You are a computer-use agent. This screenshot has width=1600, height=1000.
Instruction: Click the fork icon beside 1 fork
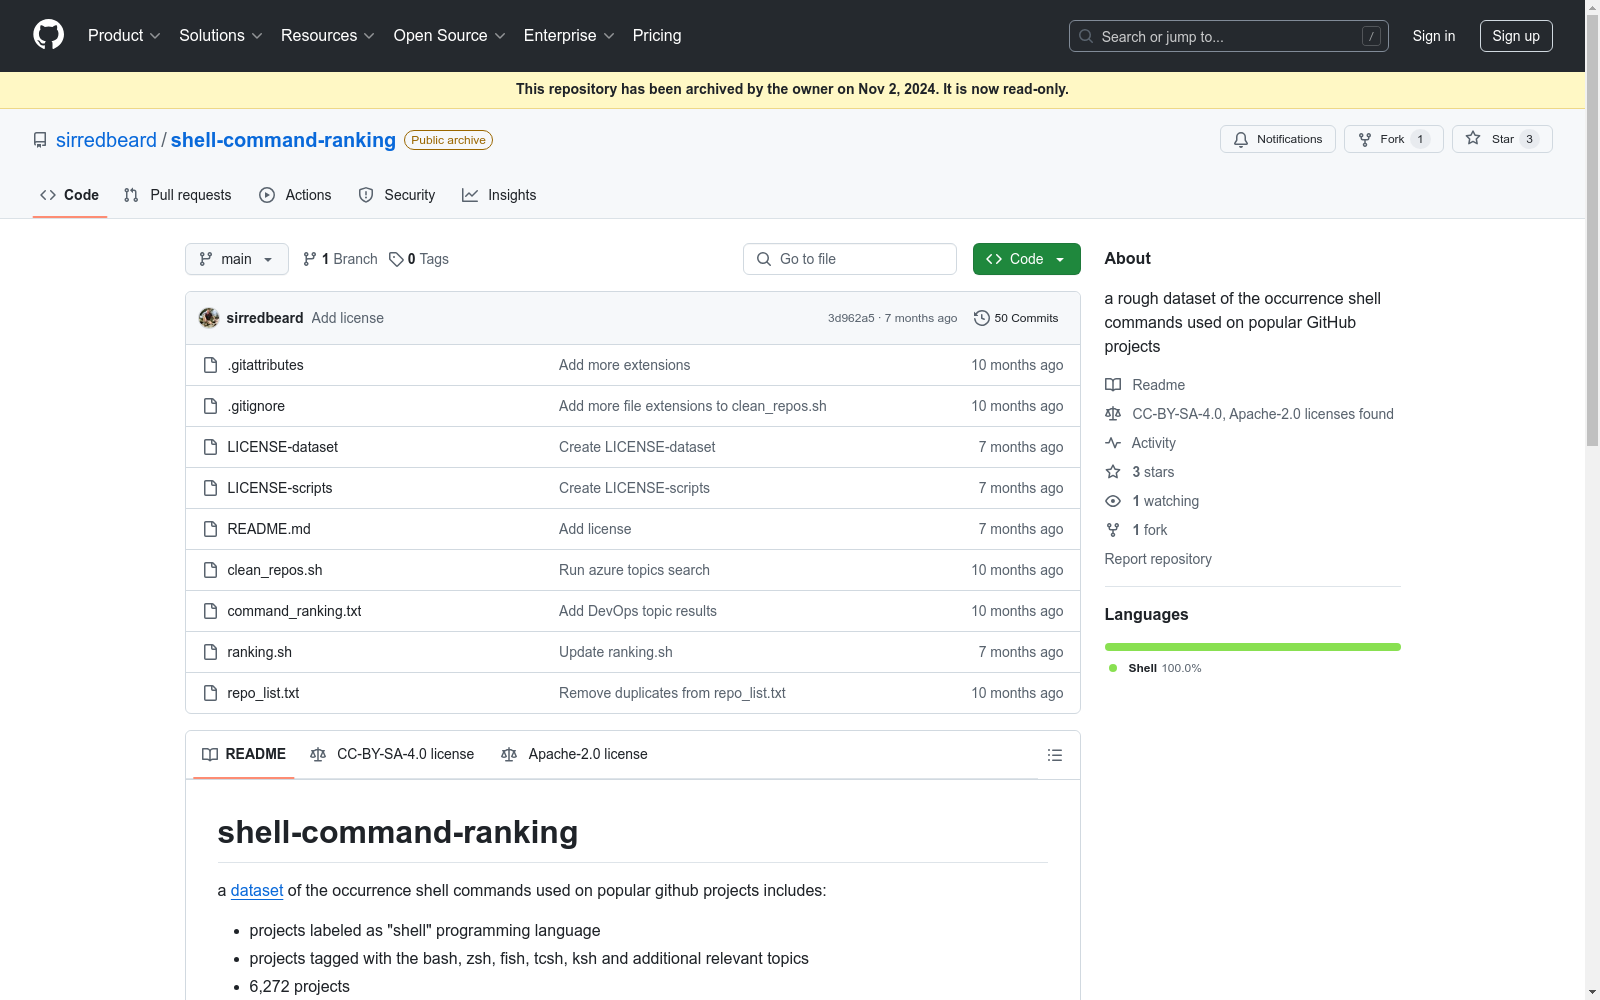(1113, 530)
